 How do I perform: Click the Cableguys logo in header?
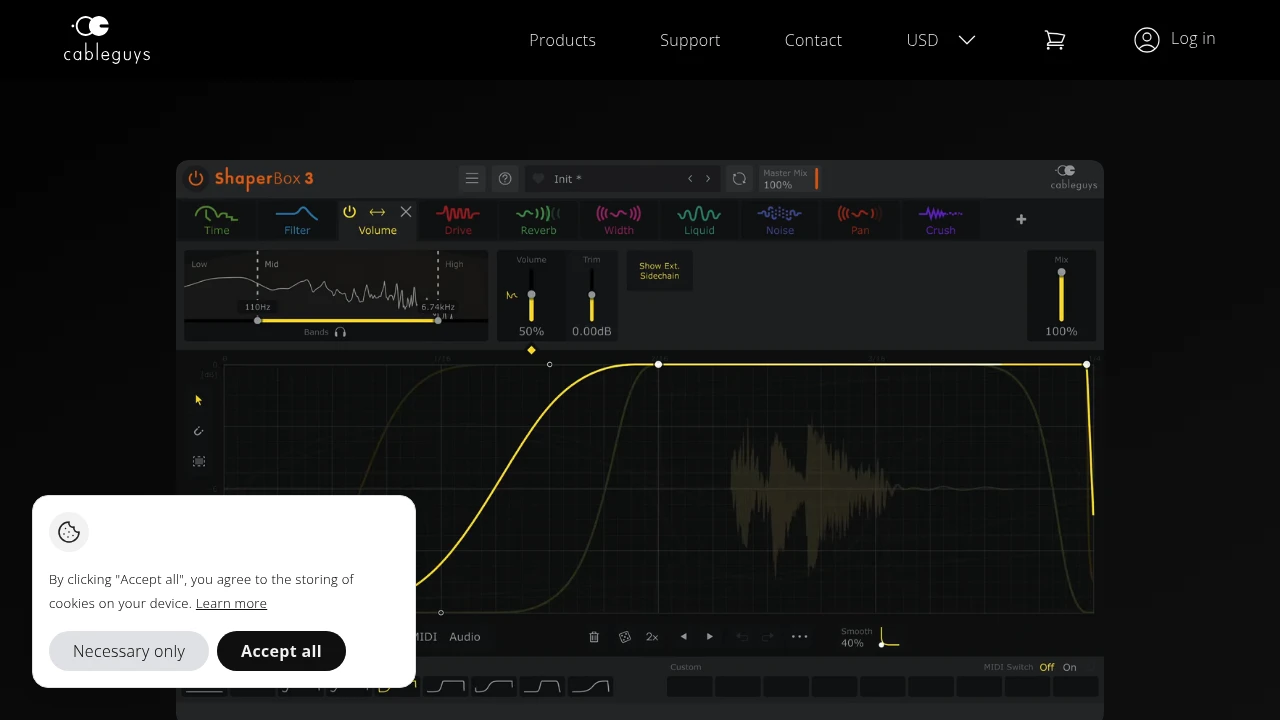pos(106,39)
